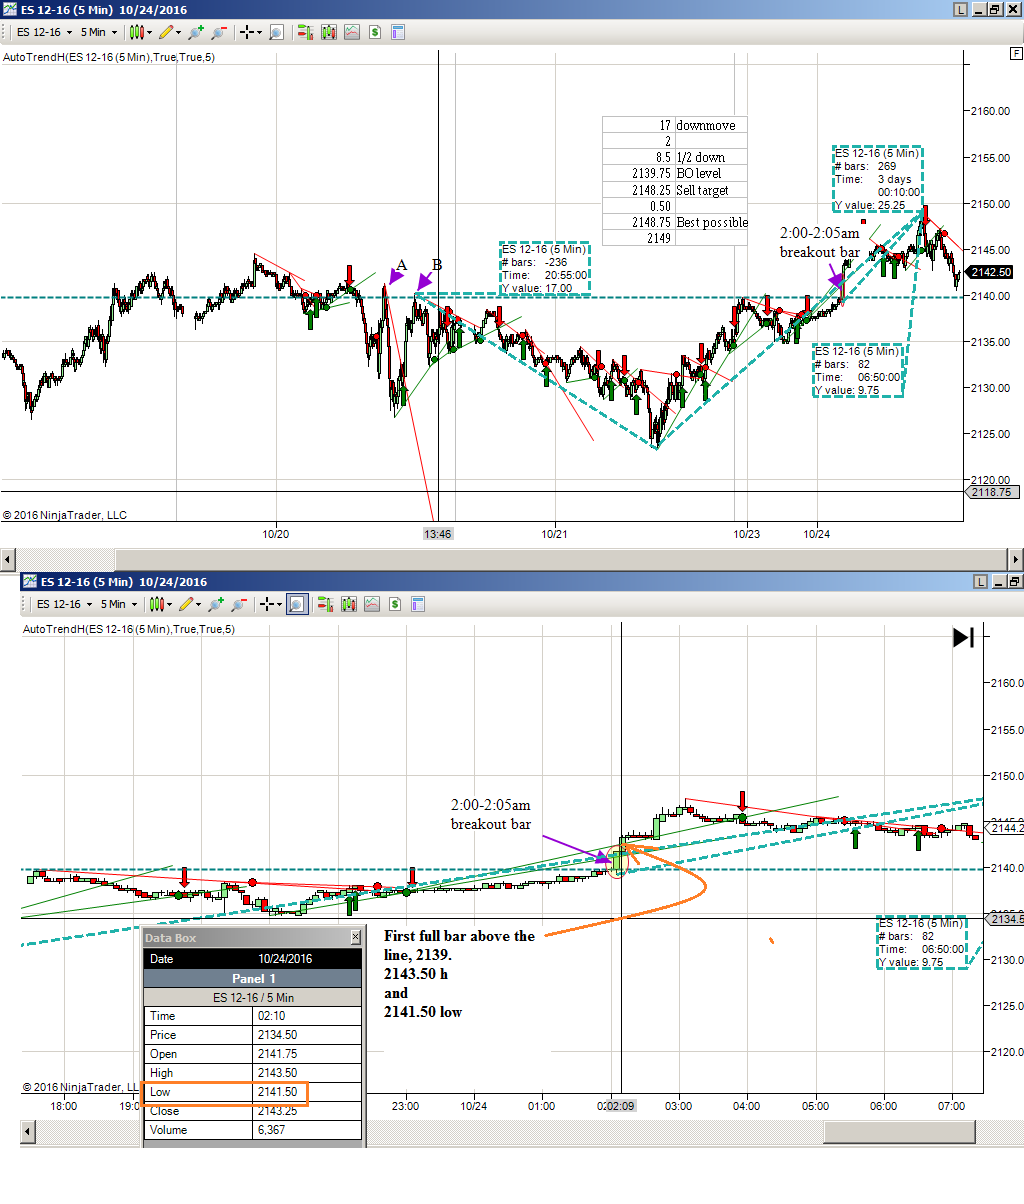This screenshot has width=1024, height=1204.
Task: Open Strategies dollar icon in top chart toolbar
Action: (x=375, y=32)
